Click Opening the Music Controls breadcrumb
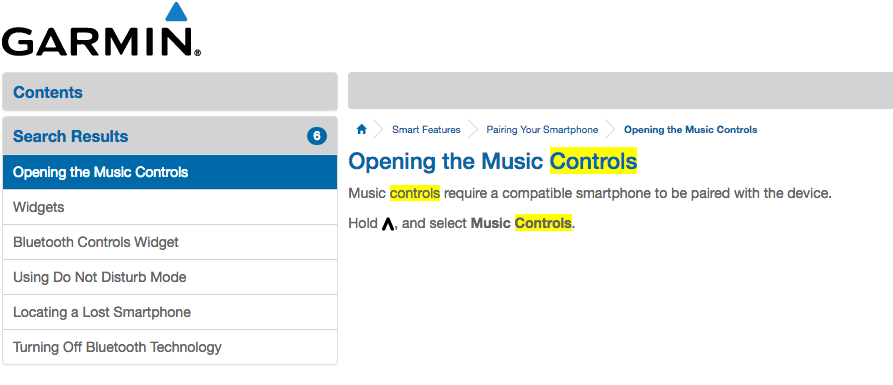 (x=690, y=130)
